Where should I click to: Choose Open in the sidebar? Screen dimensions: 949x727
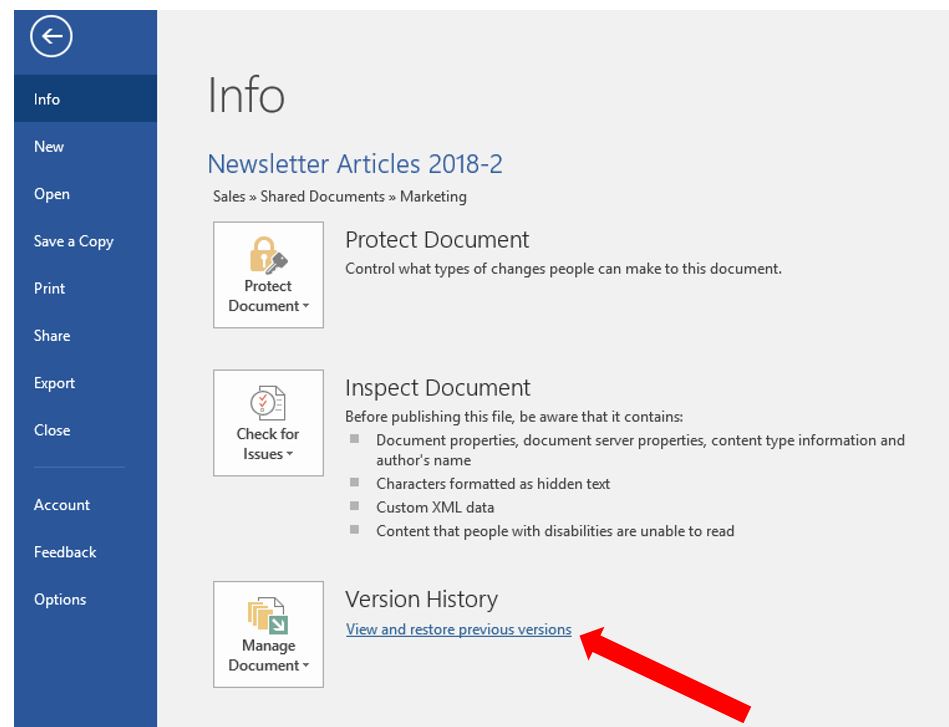[x=85, y=194]
